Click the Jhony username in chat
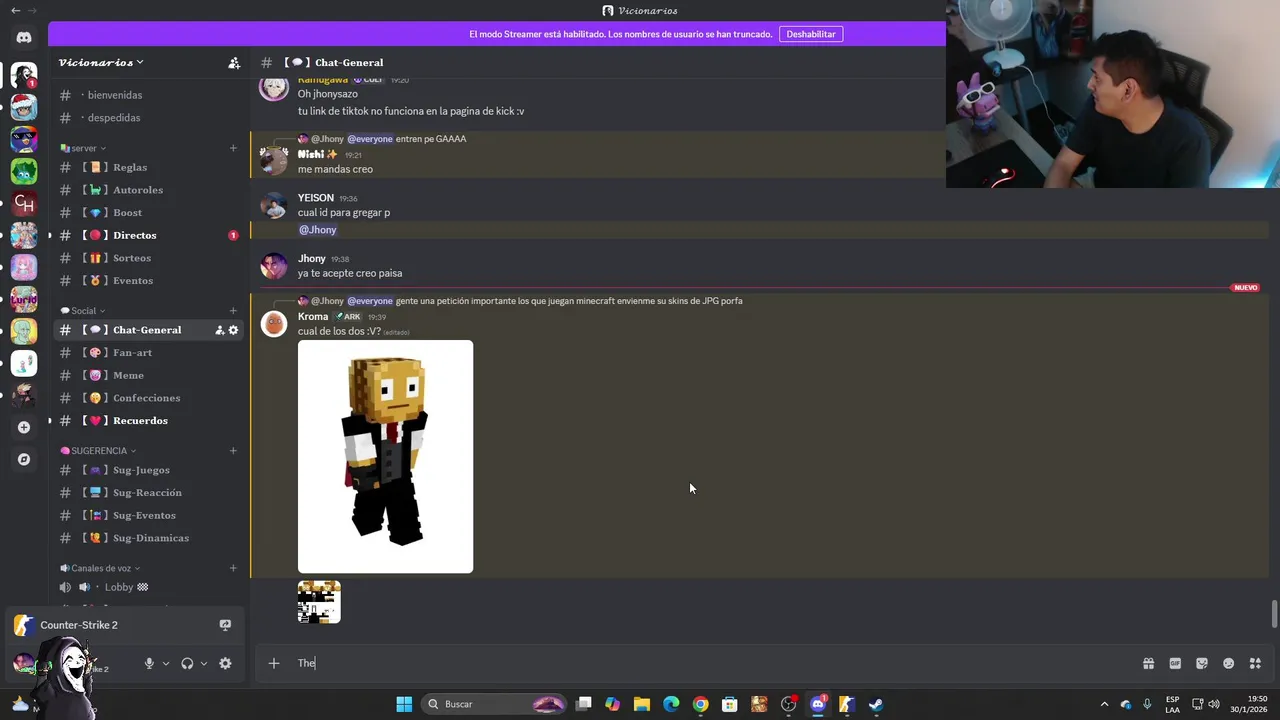This screenshot has width=1280, height=720. point(312,259)
